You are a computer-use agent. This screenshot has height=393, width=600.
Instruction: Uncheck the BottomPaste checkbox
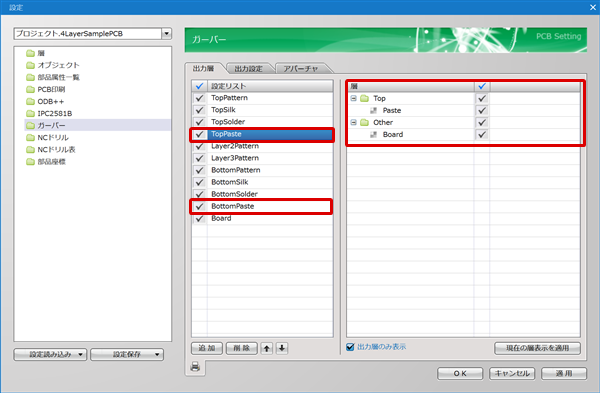point(199,206)
